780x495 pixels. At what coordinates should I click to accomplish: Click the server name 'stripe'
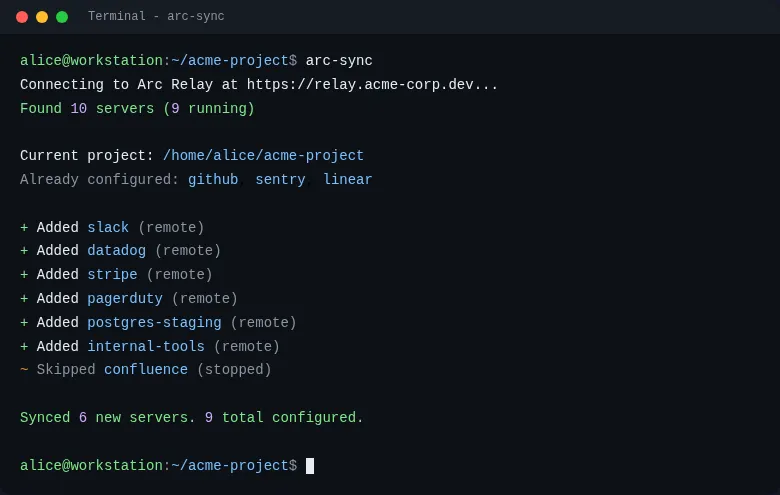tap(112, 275)
